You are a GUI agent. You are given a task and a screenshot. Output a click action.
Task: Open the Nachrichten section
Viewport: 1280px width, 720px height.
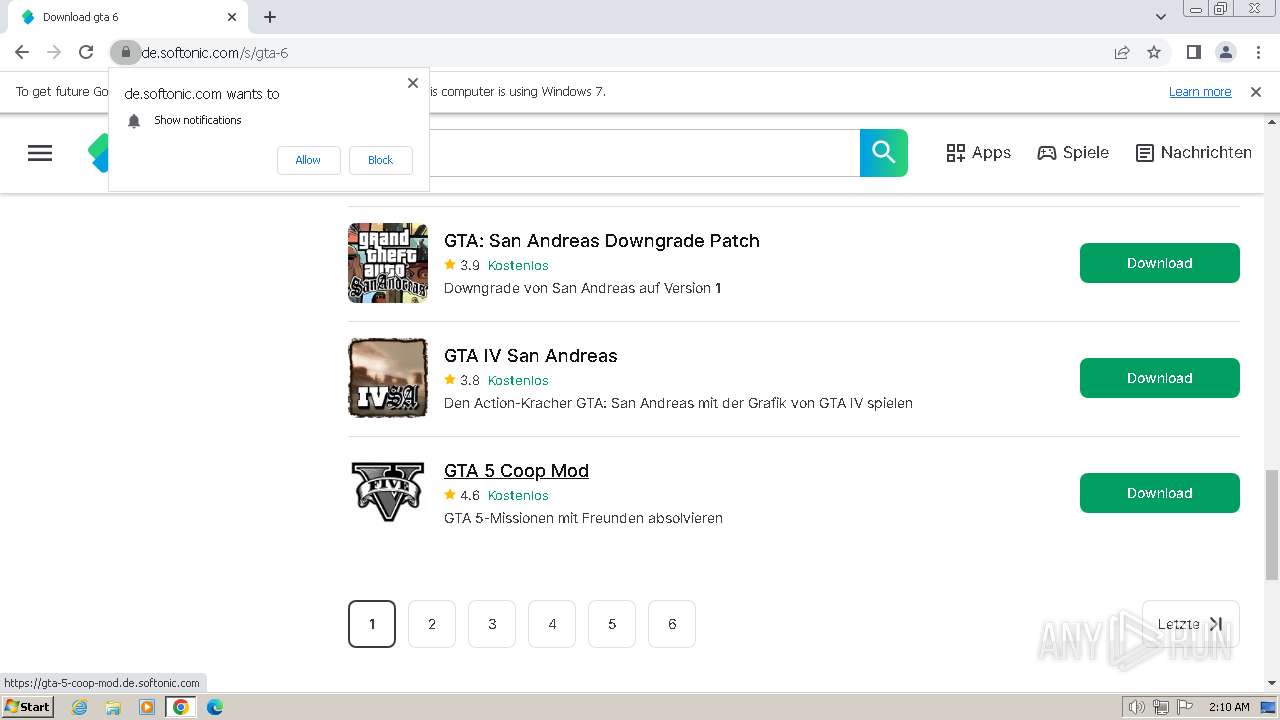pyautogui.click(x=1194, y=153)
